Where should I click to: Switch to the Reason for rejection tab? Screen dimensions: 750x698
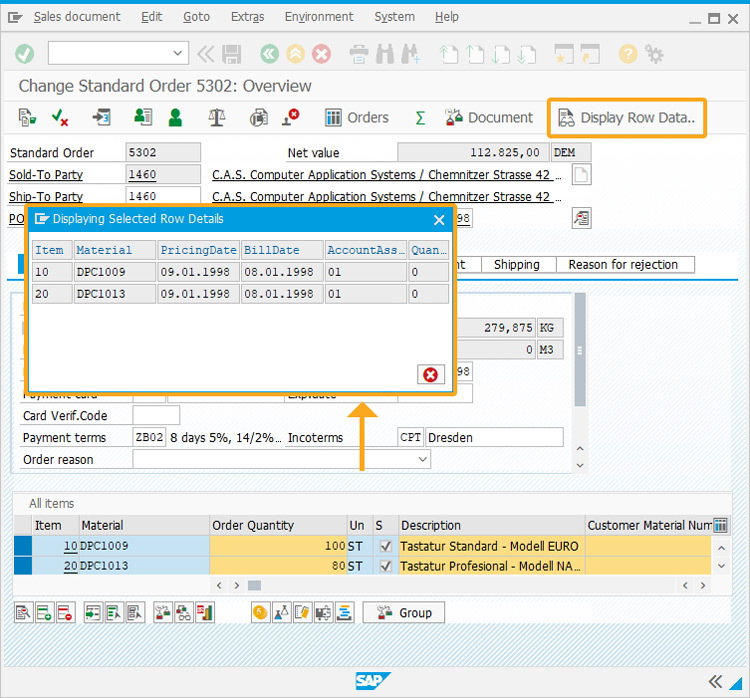625,265
